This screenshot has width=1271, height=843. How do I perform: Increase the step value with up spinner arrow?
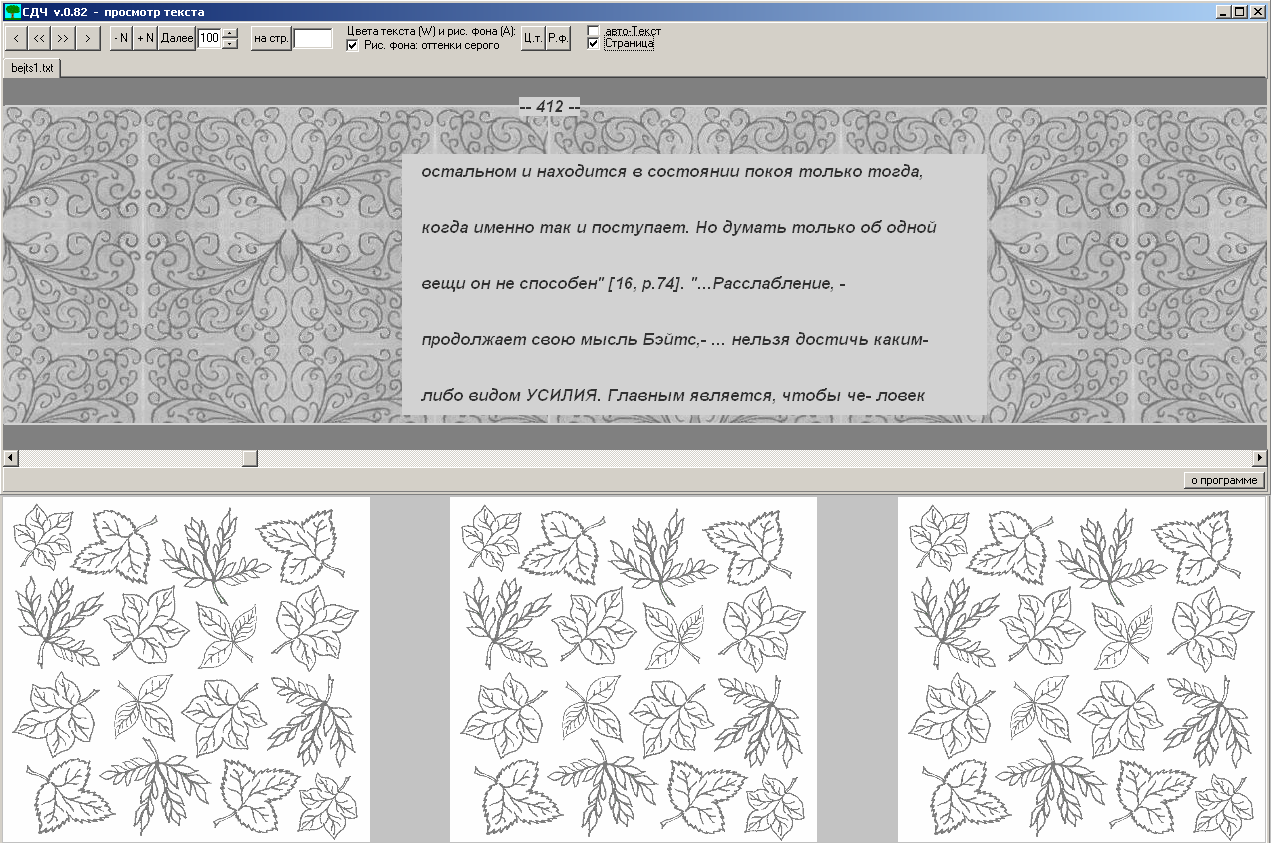[230, 33]
